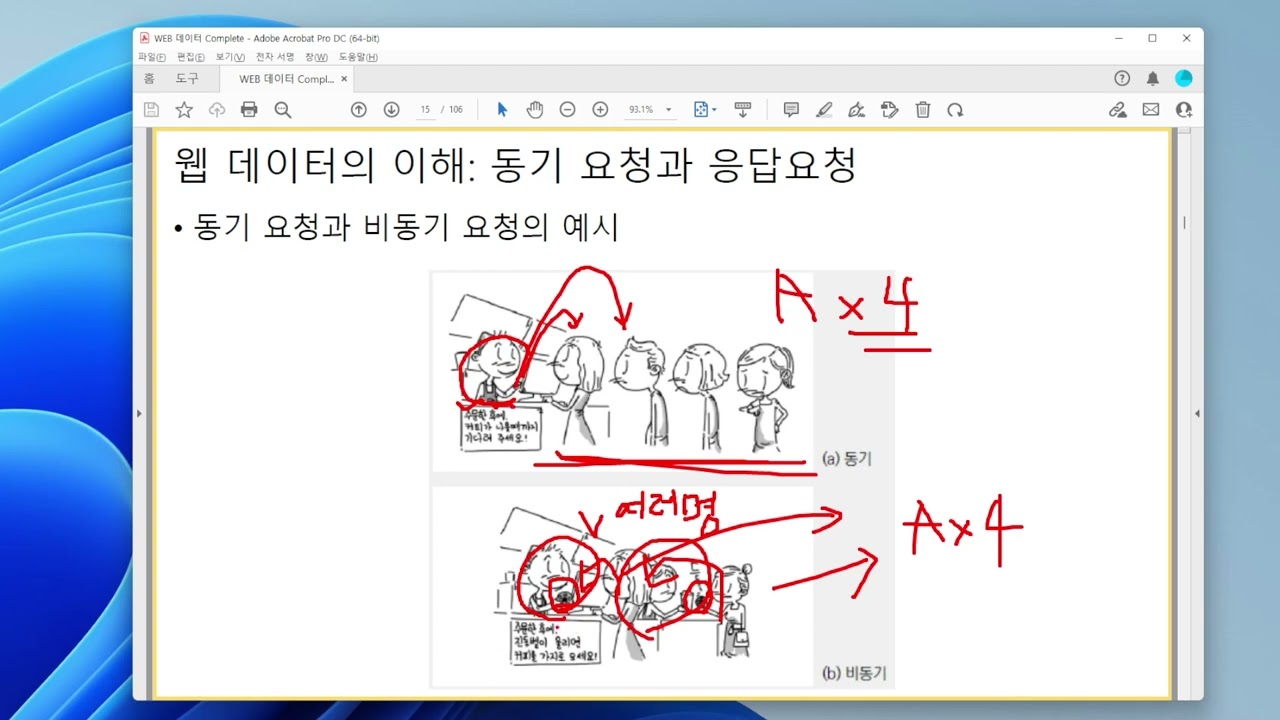Open the 보기 menu
1280x720 pixels.
pos(230,57)
